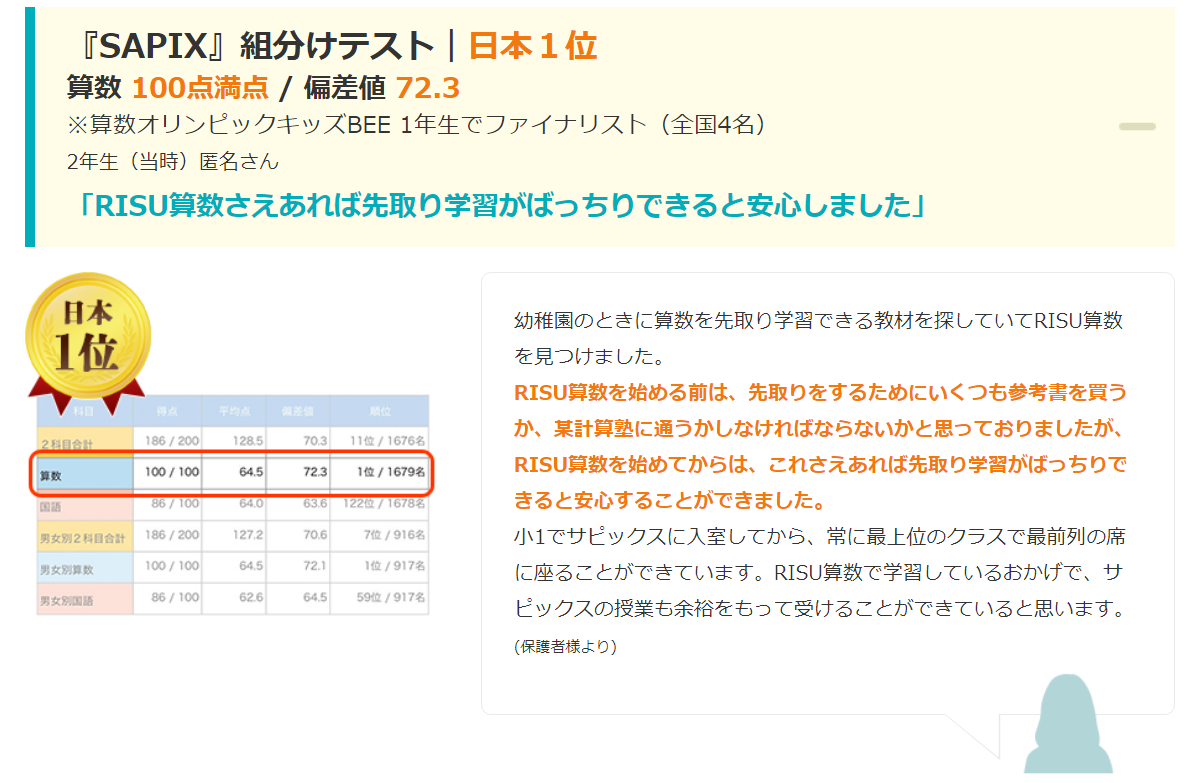Select the 男女別2科目合計 row label

[84, 538]
